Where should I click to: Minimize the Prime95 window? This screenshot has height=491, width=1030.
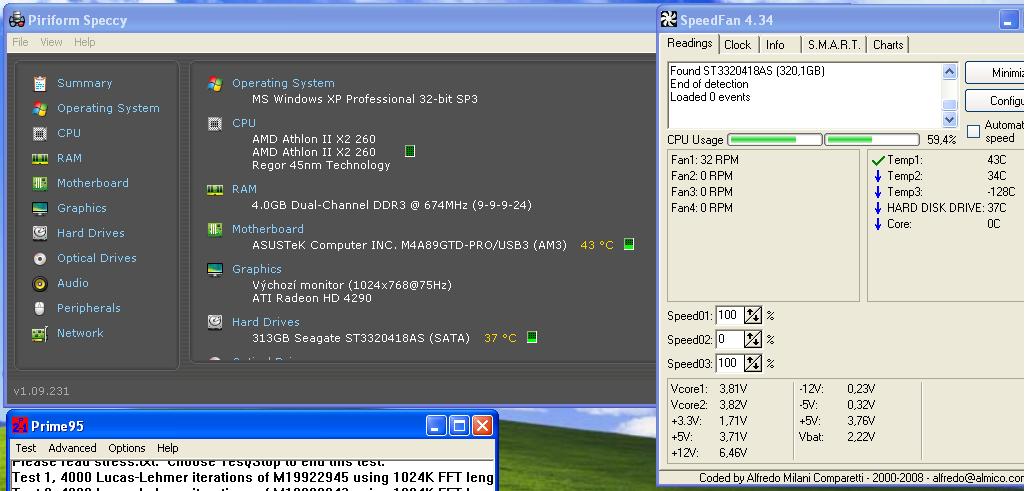pyautogui.click(x=436, y=426)
